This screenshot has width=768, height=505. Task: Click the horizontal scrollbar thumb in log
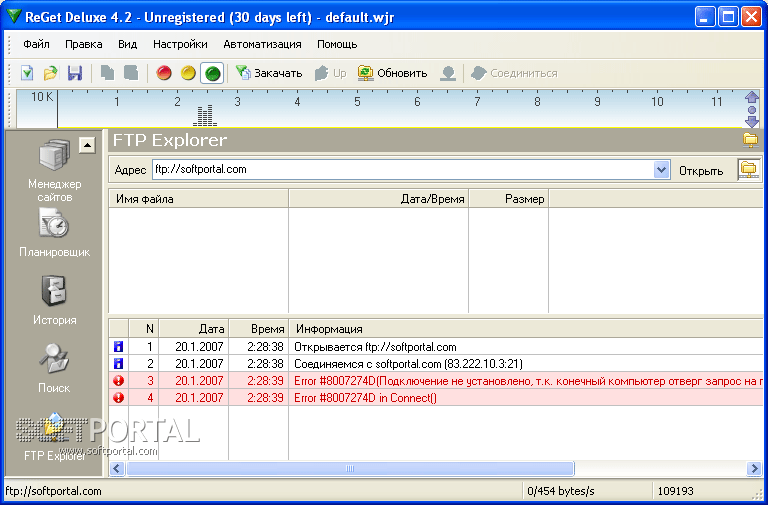click(350, 468)
